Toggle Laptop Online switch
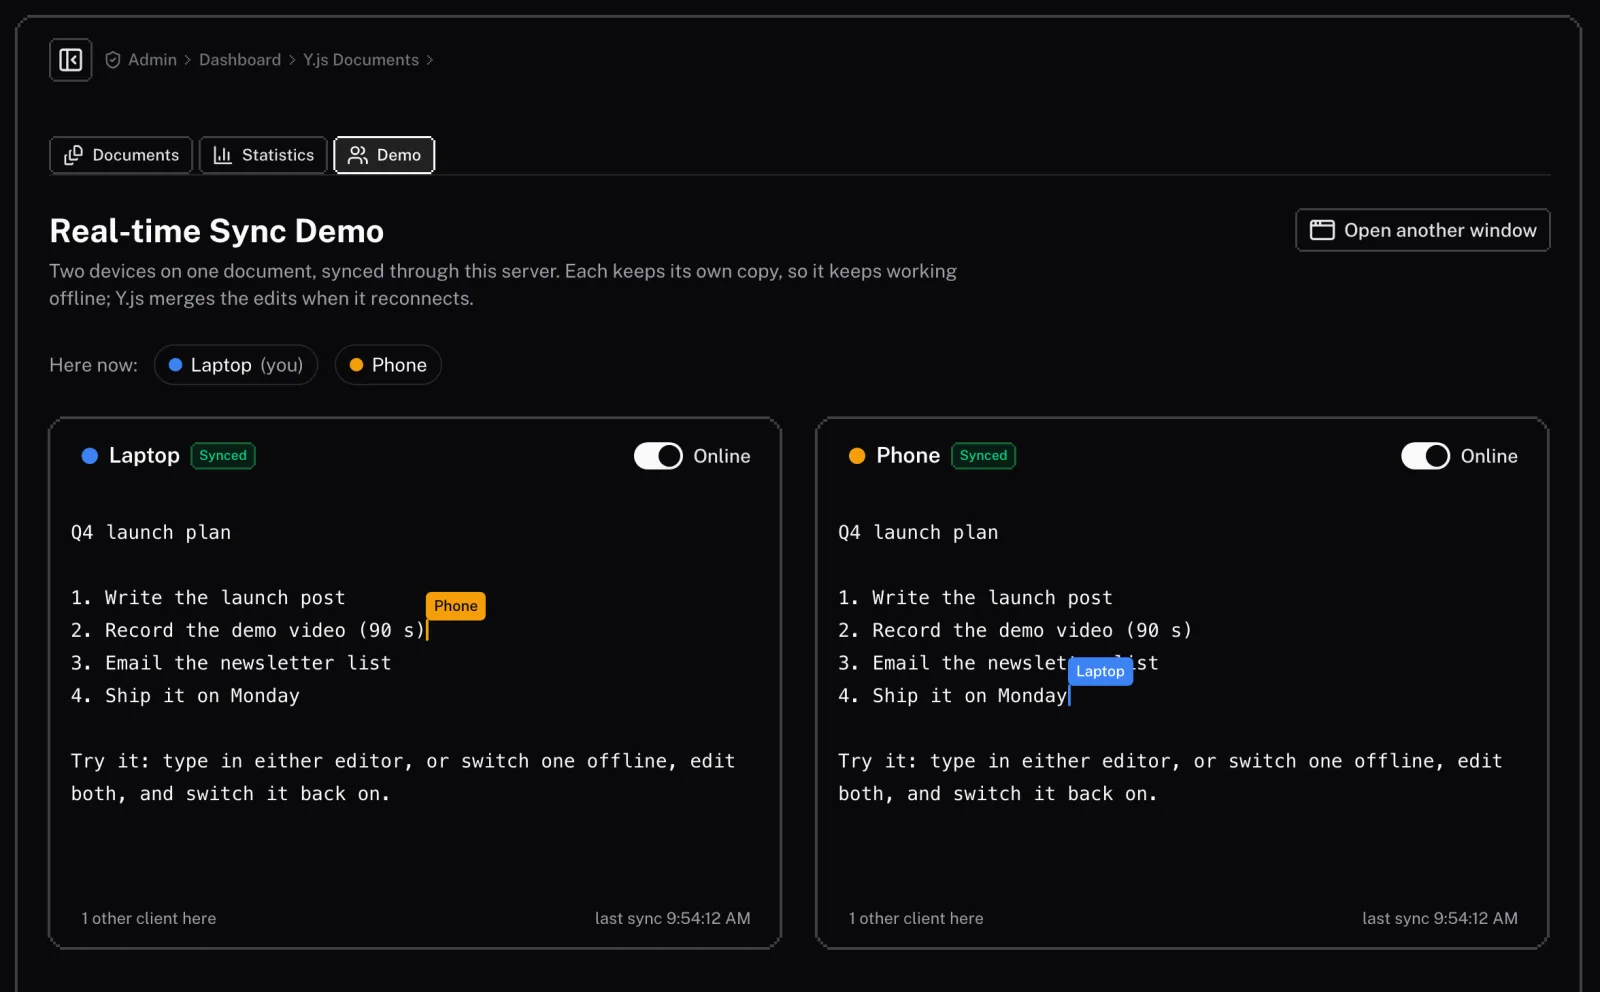This screenshot has width=1600, height=992. coord(658,456)
